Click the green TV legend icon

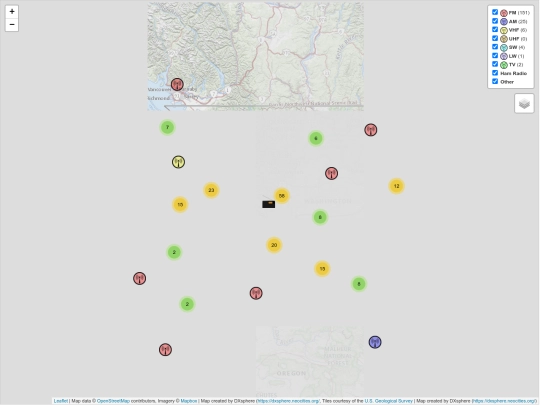click(504, 65)
